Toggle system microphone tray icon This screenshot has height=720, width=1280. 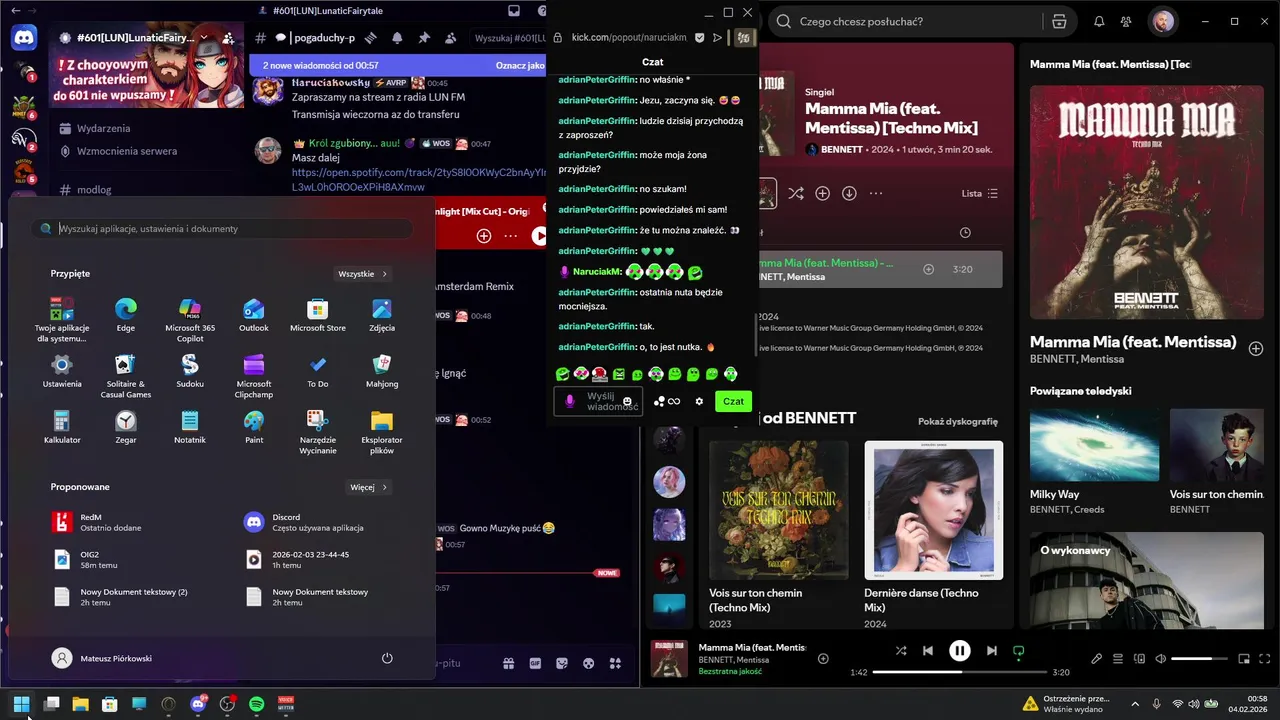click(x=1156, y=704)
